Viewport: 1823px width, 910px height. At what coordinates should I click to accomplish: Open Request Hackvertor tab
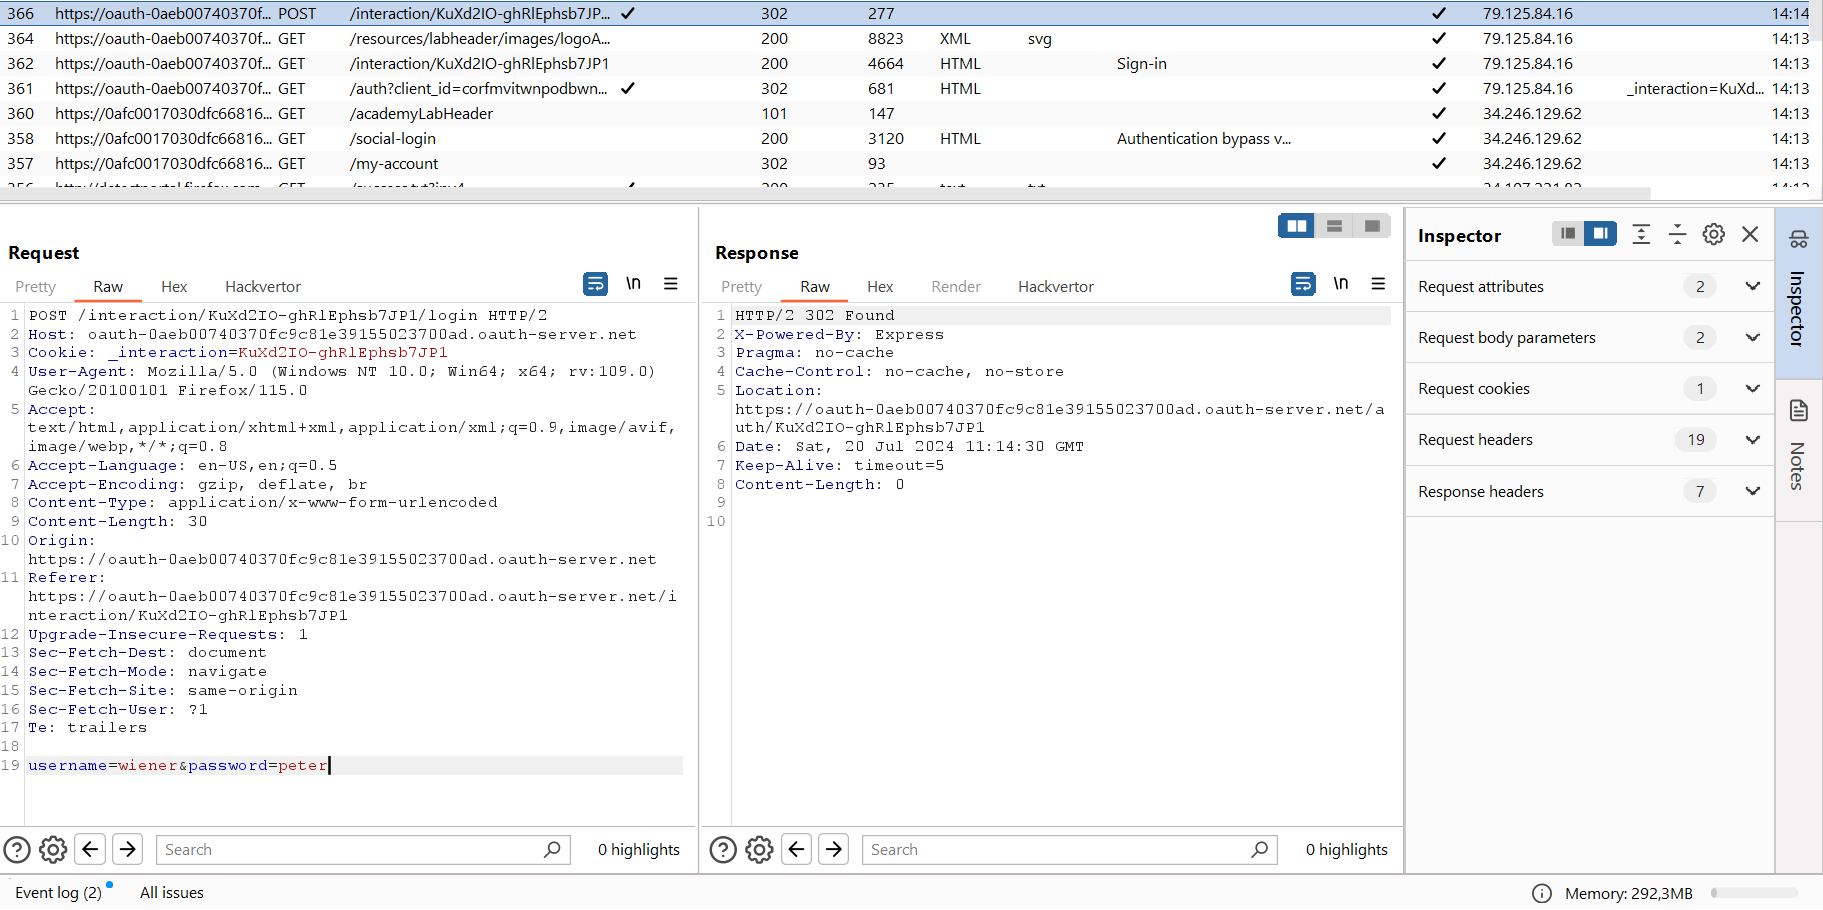coord(263,287)
